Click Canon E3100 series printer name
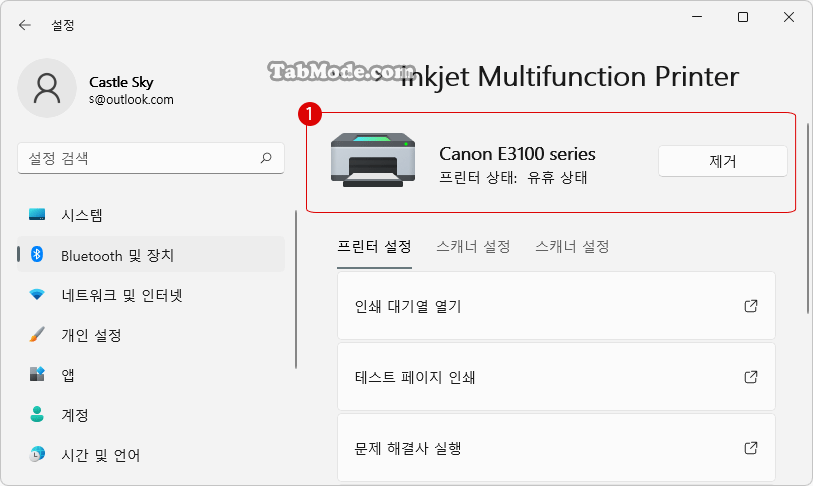Viewport: 813px width, 486px height. click(517, 154)
